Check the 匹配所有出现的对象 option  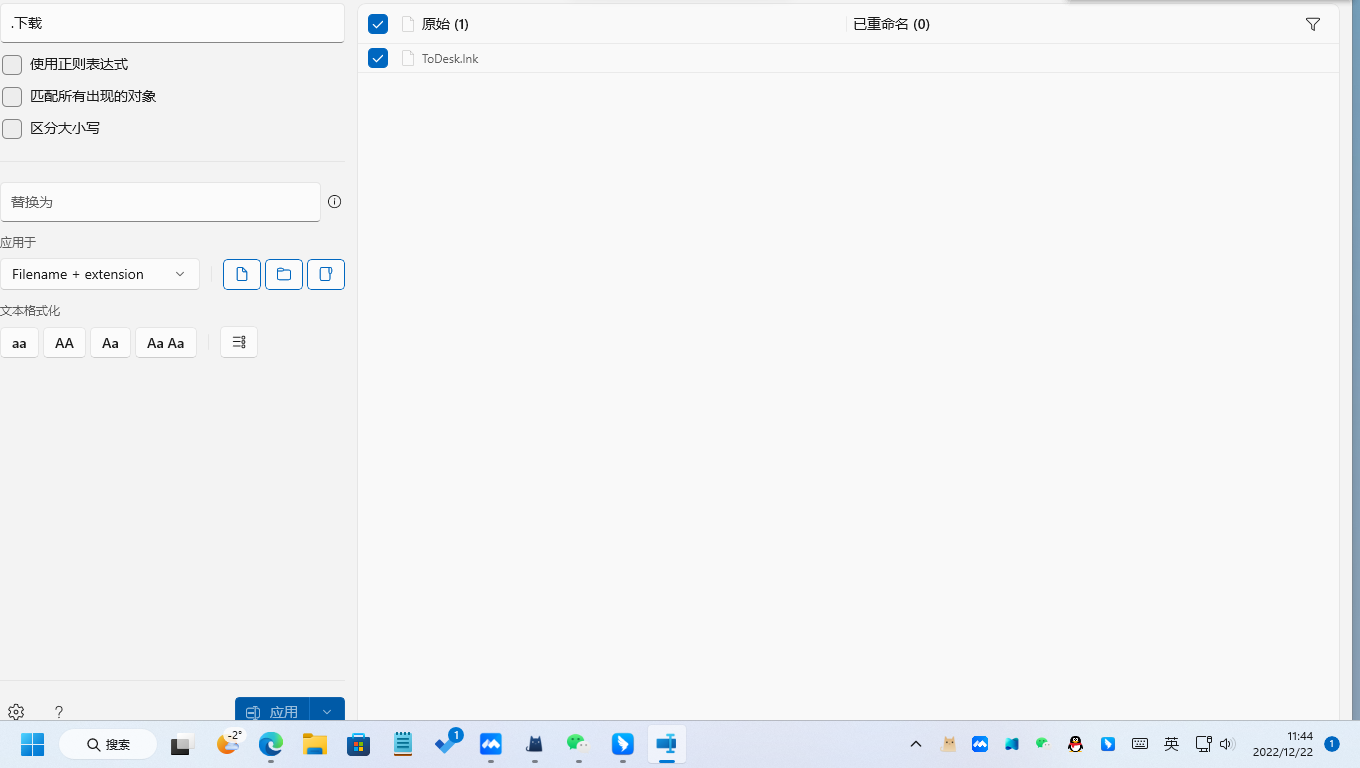12,97
